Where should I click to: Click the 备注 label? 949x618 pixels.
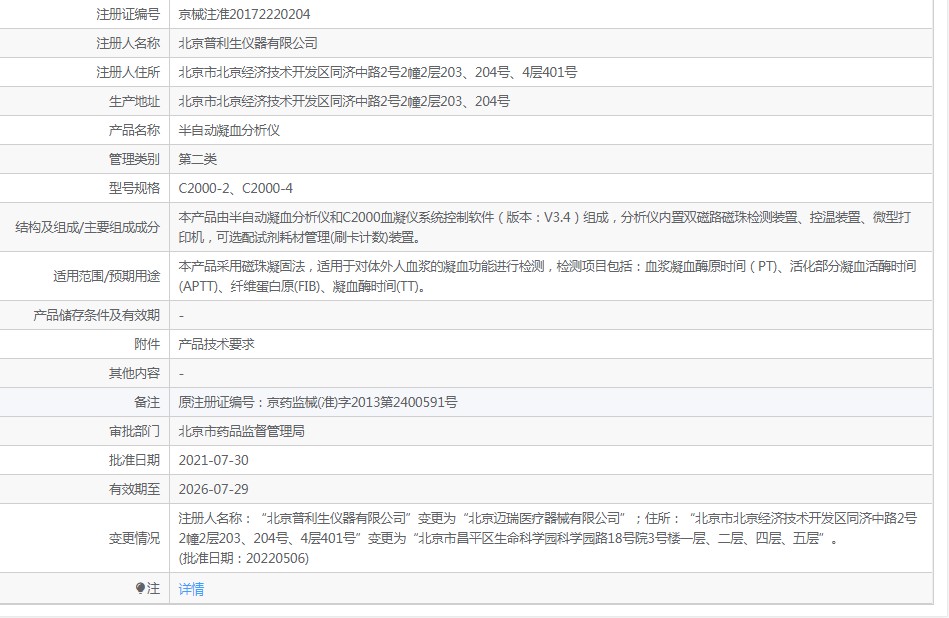pyautogui.click(x=147, y=402)
